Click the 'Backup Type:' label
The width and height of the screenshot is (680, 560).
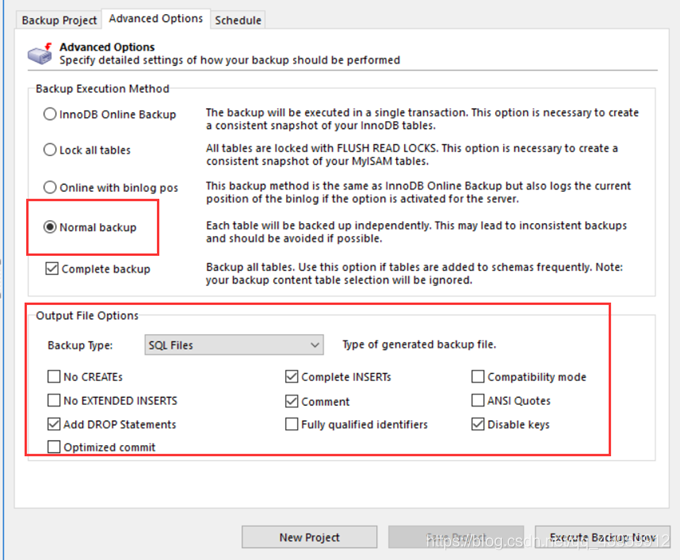click(x=80, y=345)
